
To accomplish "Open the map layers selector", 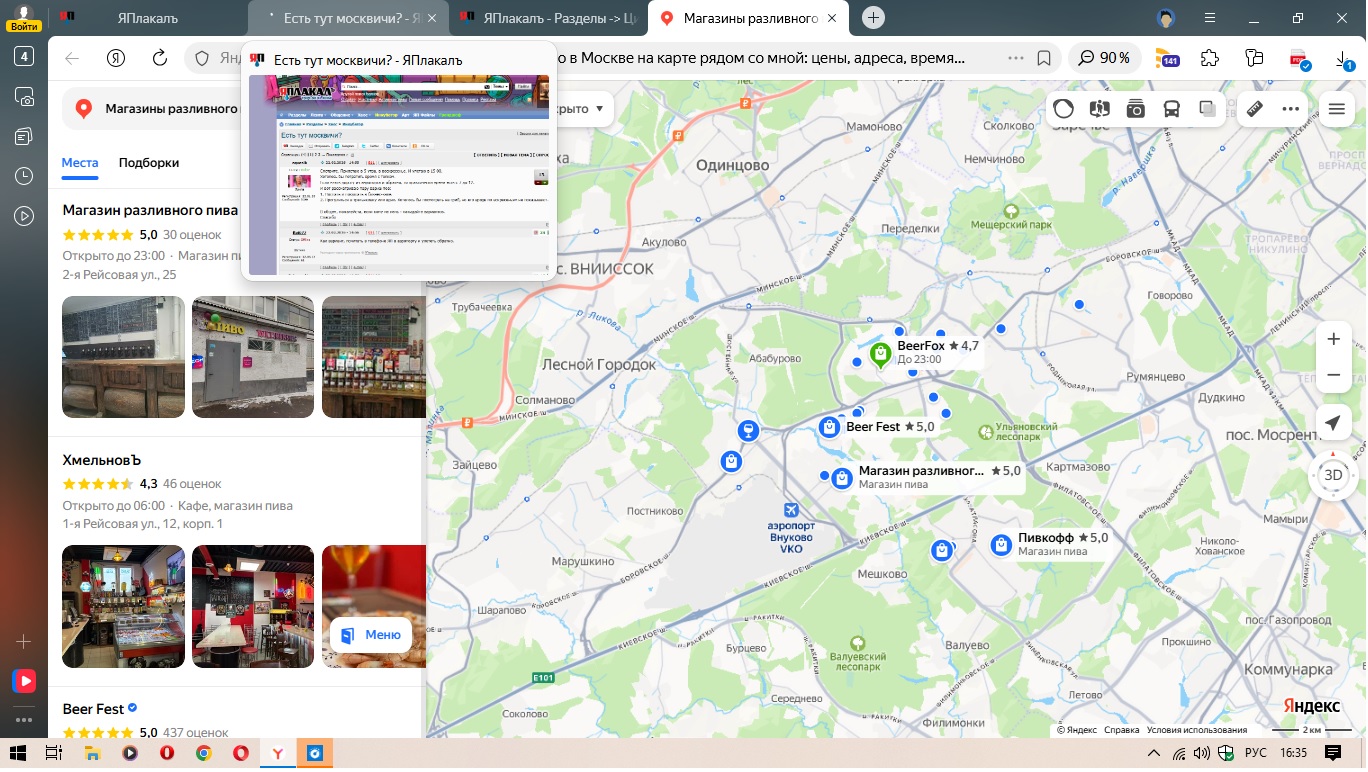I will [x=1207, y=109].
